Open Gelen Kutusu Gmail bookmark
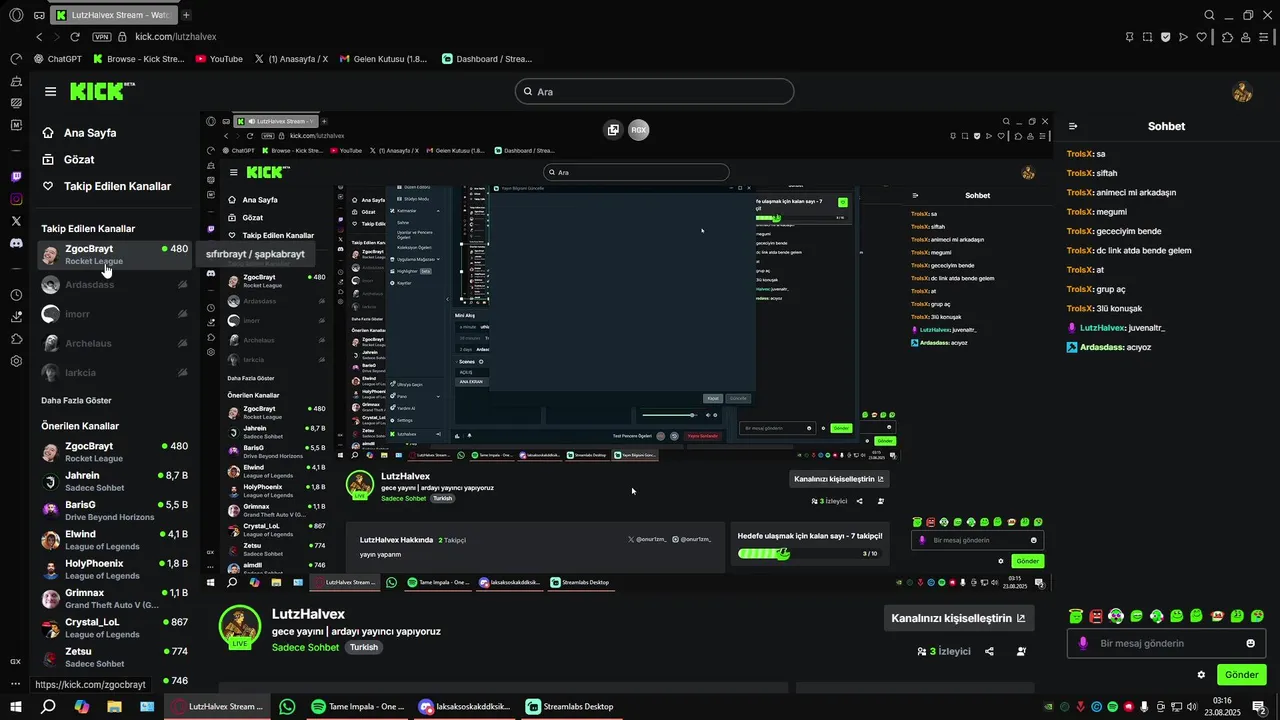 384,59
